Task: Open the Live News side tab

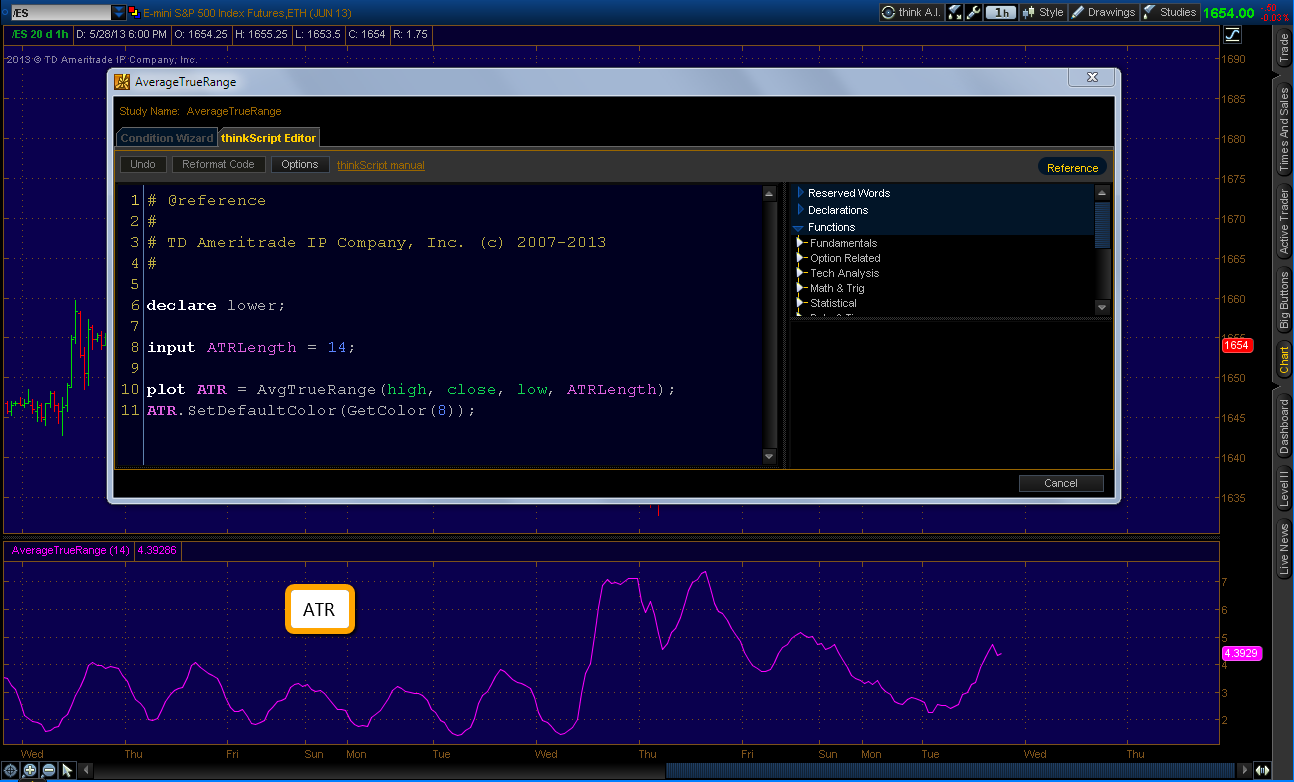Action: tap(1284, 549)
